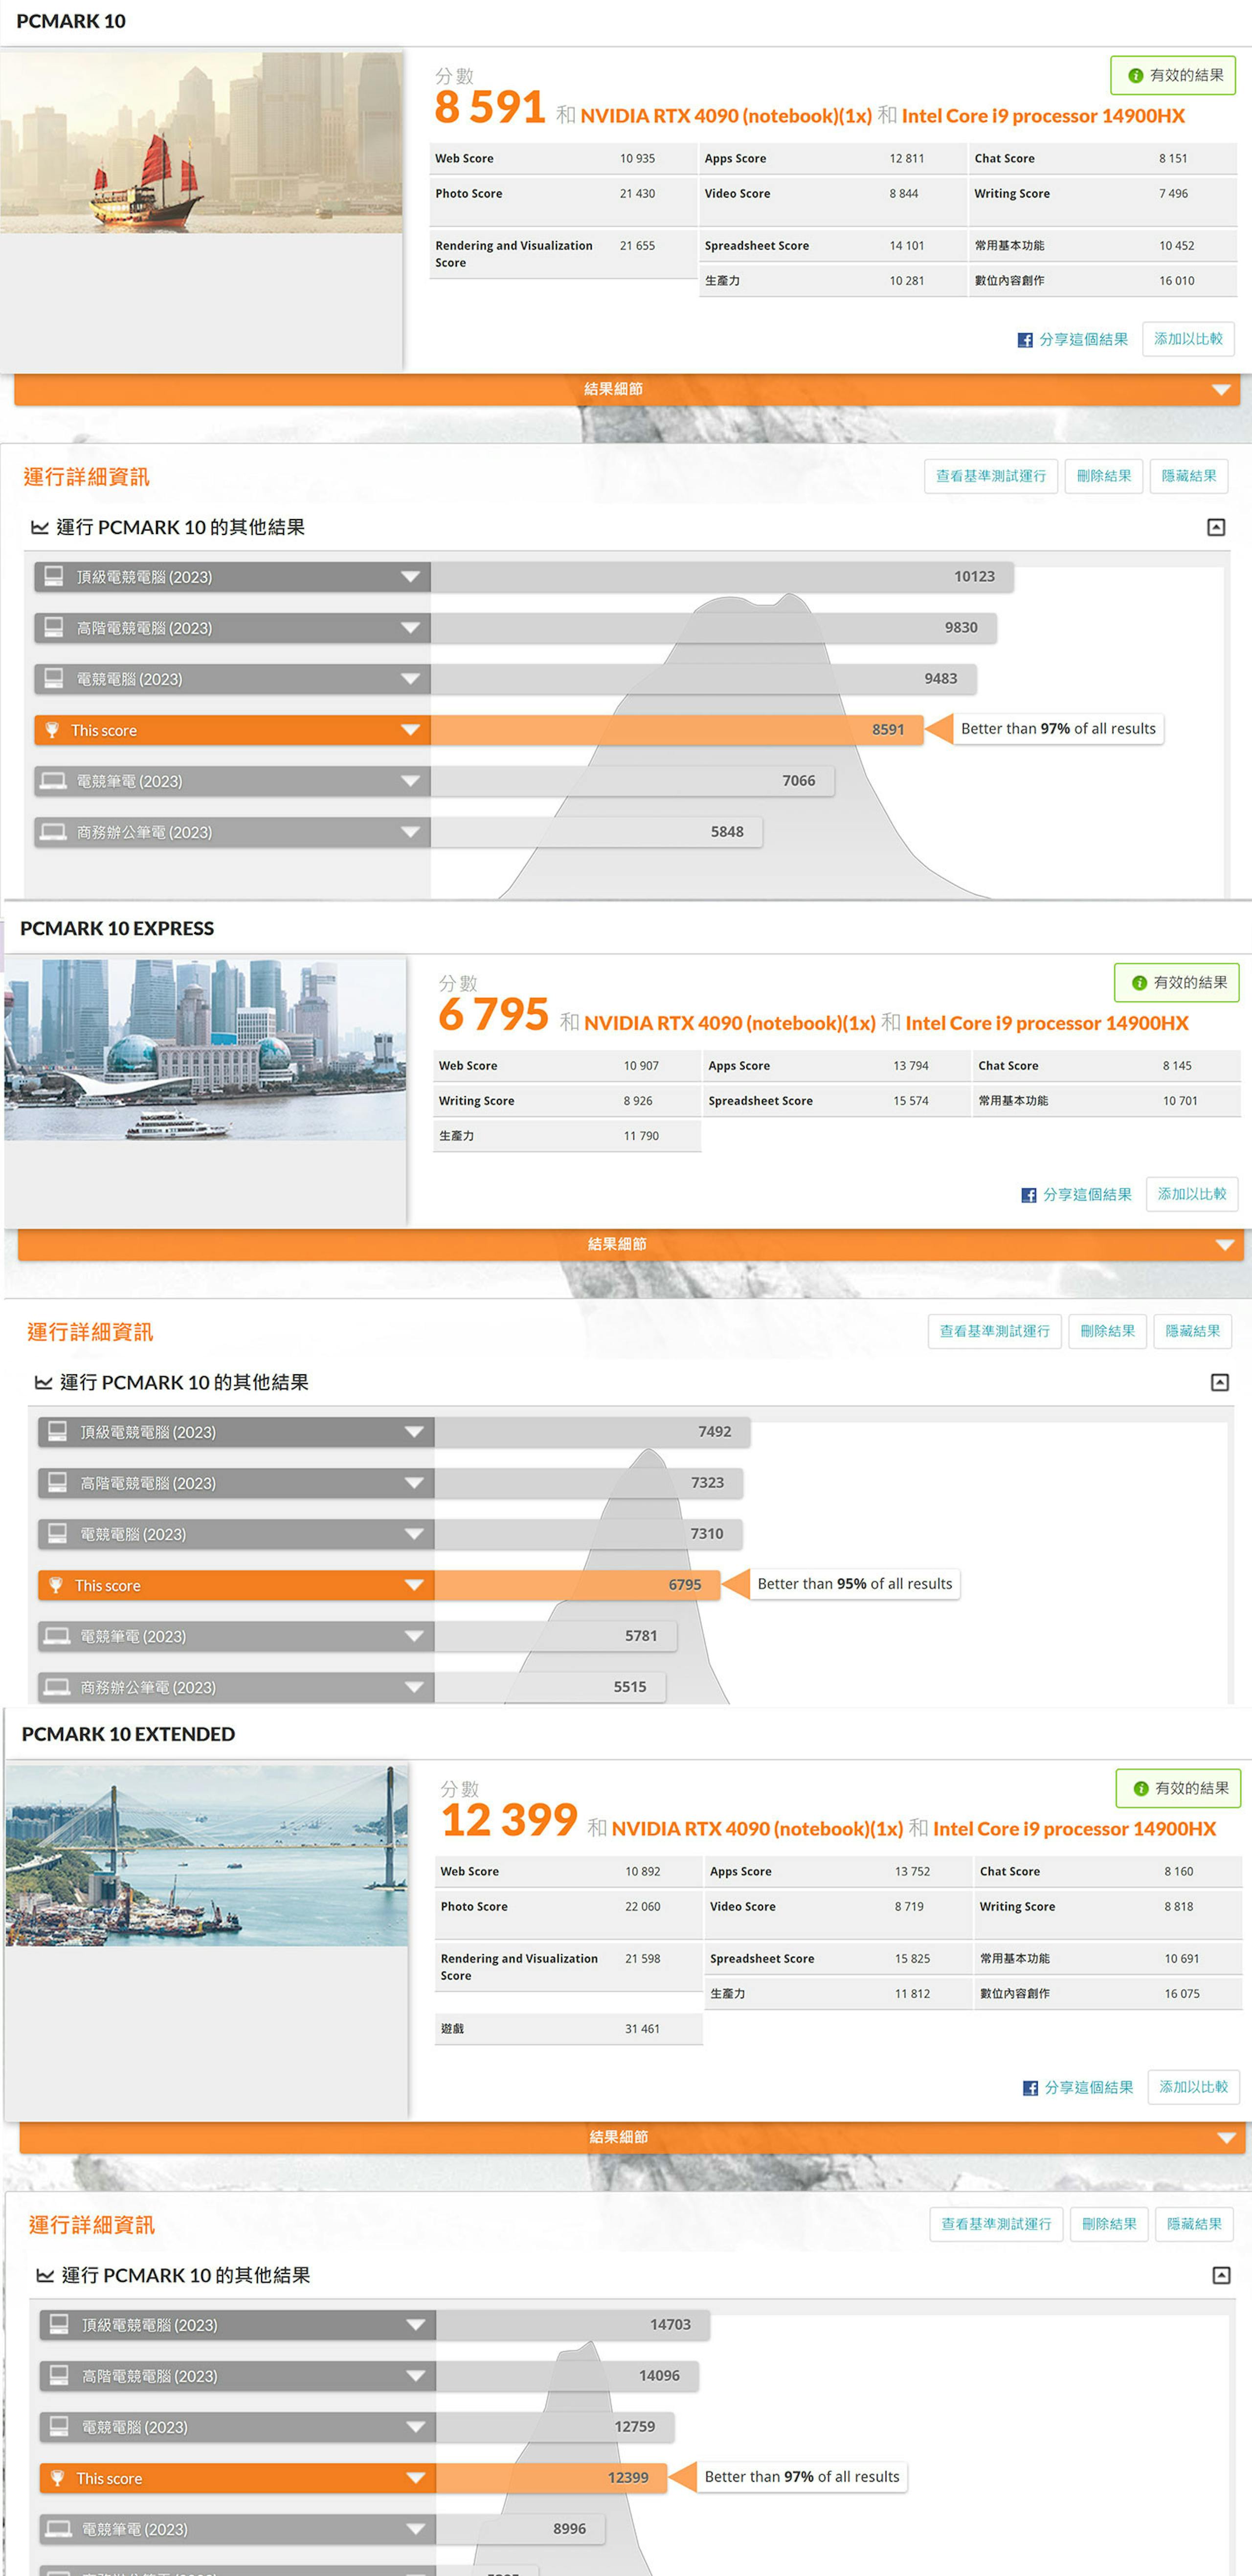The width and height of the screenshot is (1252, 2576).
Task: Click valid result badge in Extended section
Action: point(1179,1788)
